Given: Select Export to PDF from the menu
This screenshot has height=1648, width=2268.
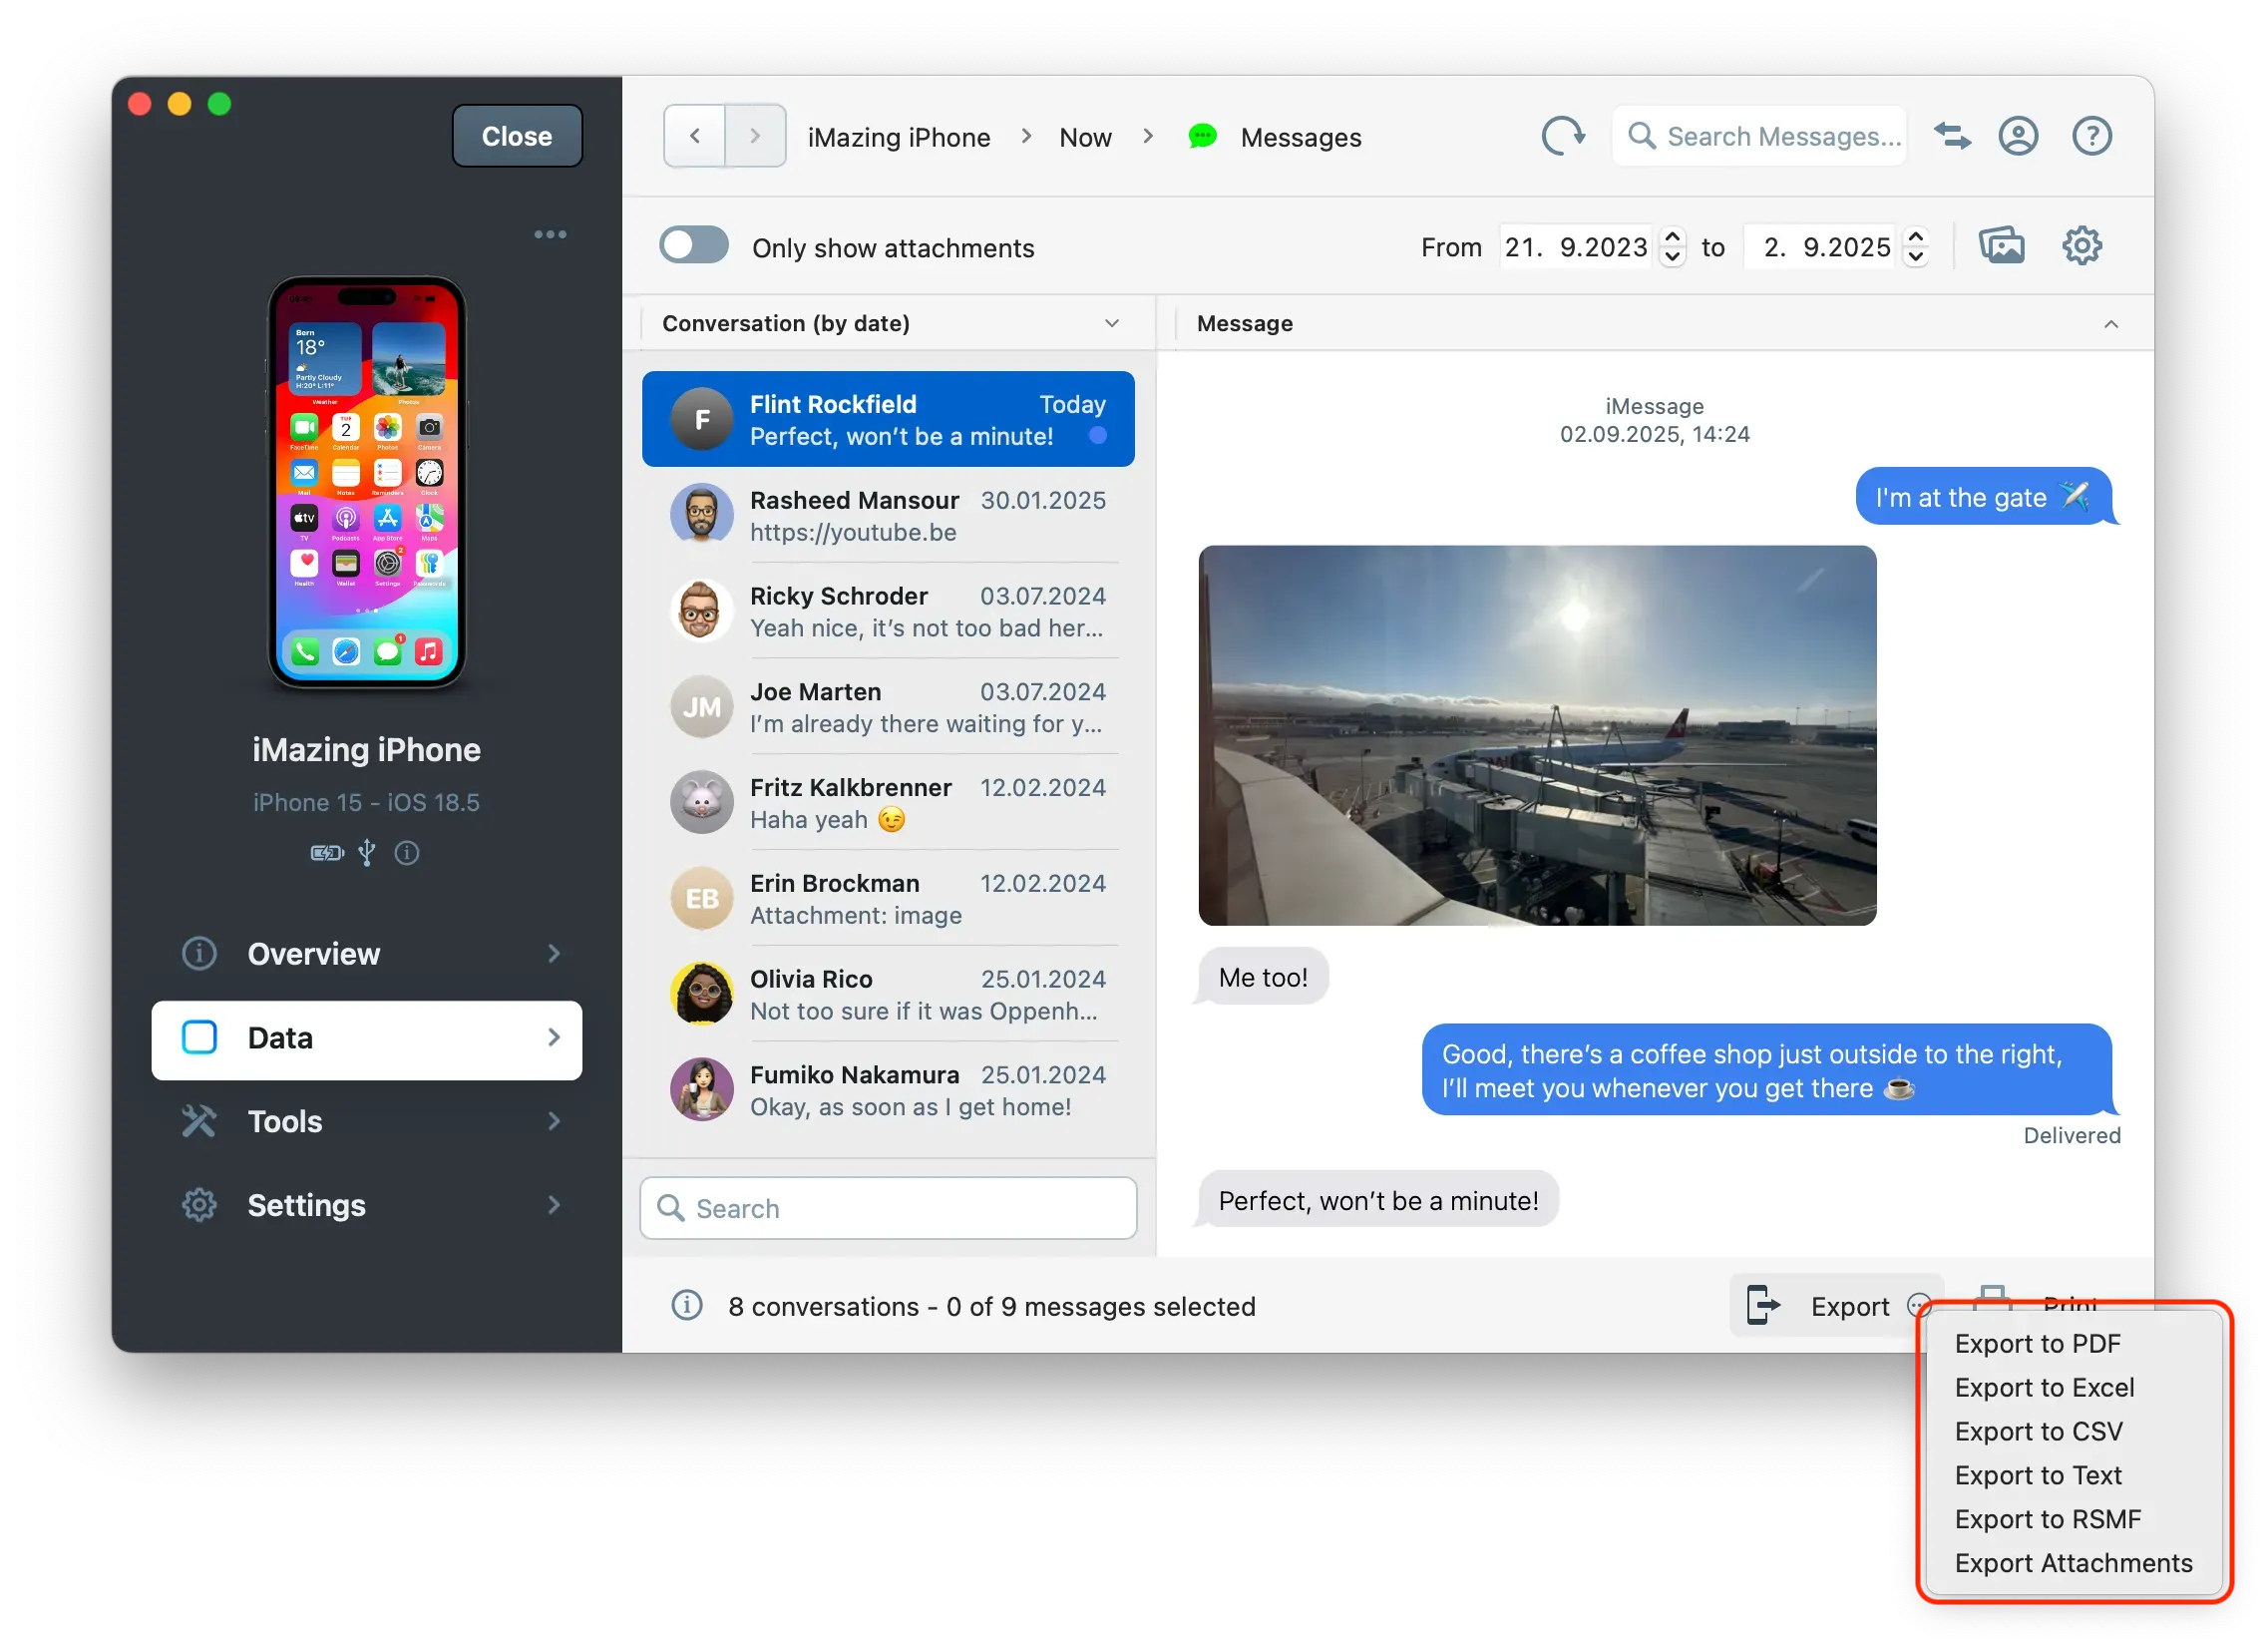Looking at the screenshot, I should point(2038,1343).
